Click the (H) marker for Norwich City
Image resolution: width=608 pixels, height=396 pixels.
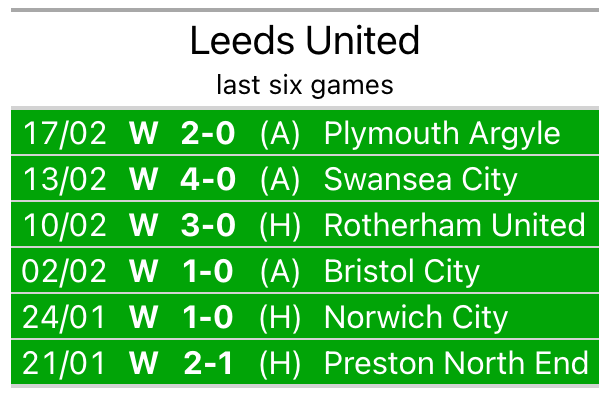pyautogui.click(x=280, y=317)
